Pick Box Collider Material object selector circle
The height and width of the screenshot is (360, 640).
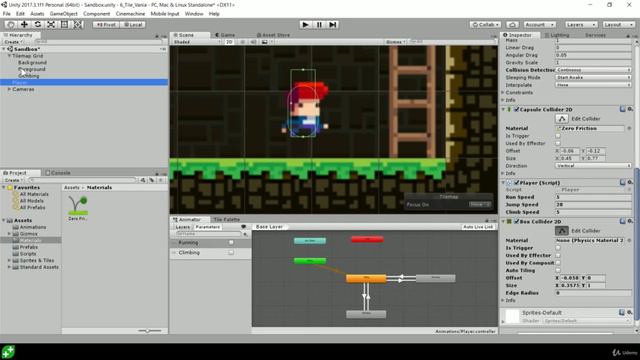click(x=629, y=240)
